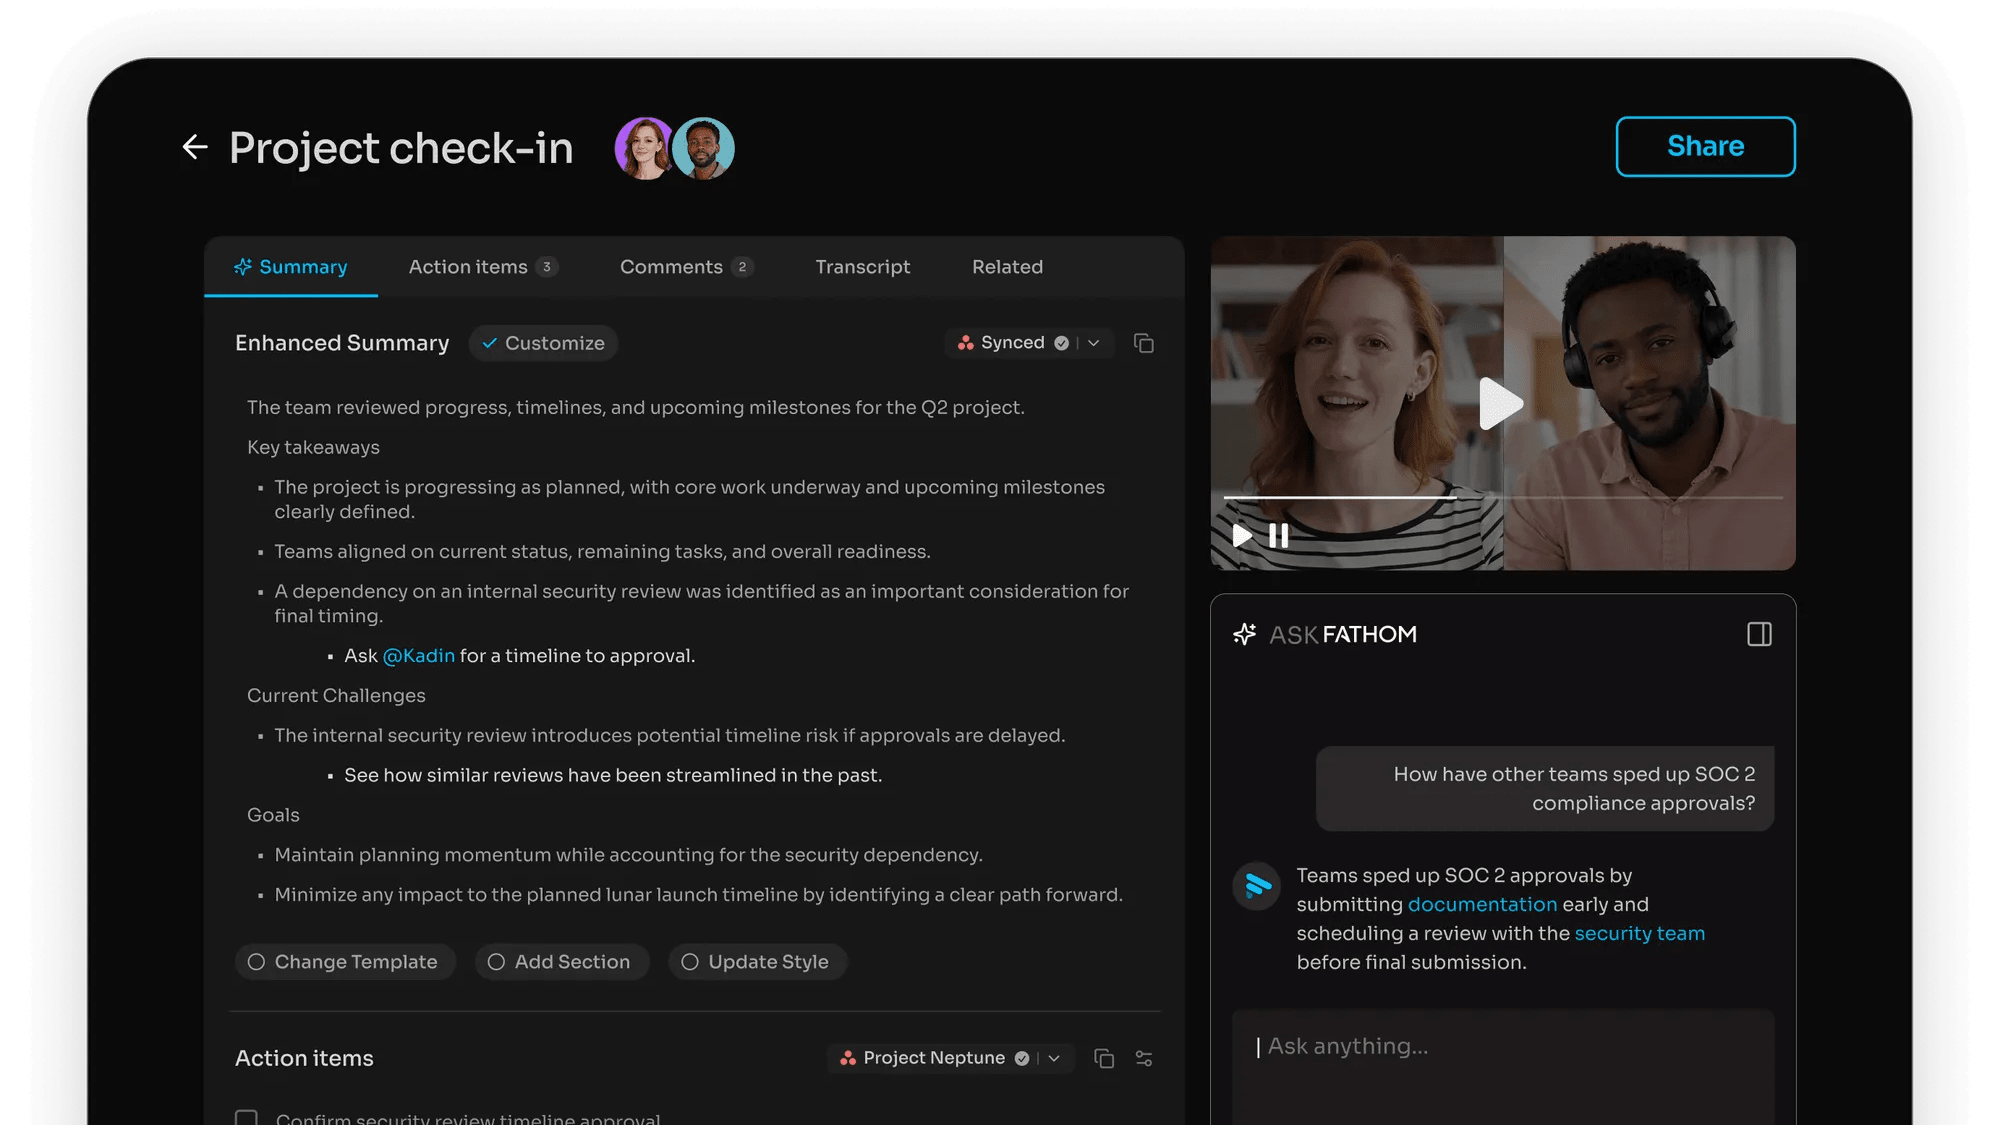
Task: Click the Comments count badge 2
Action: click(x=742, y=267)
